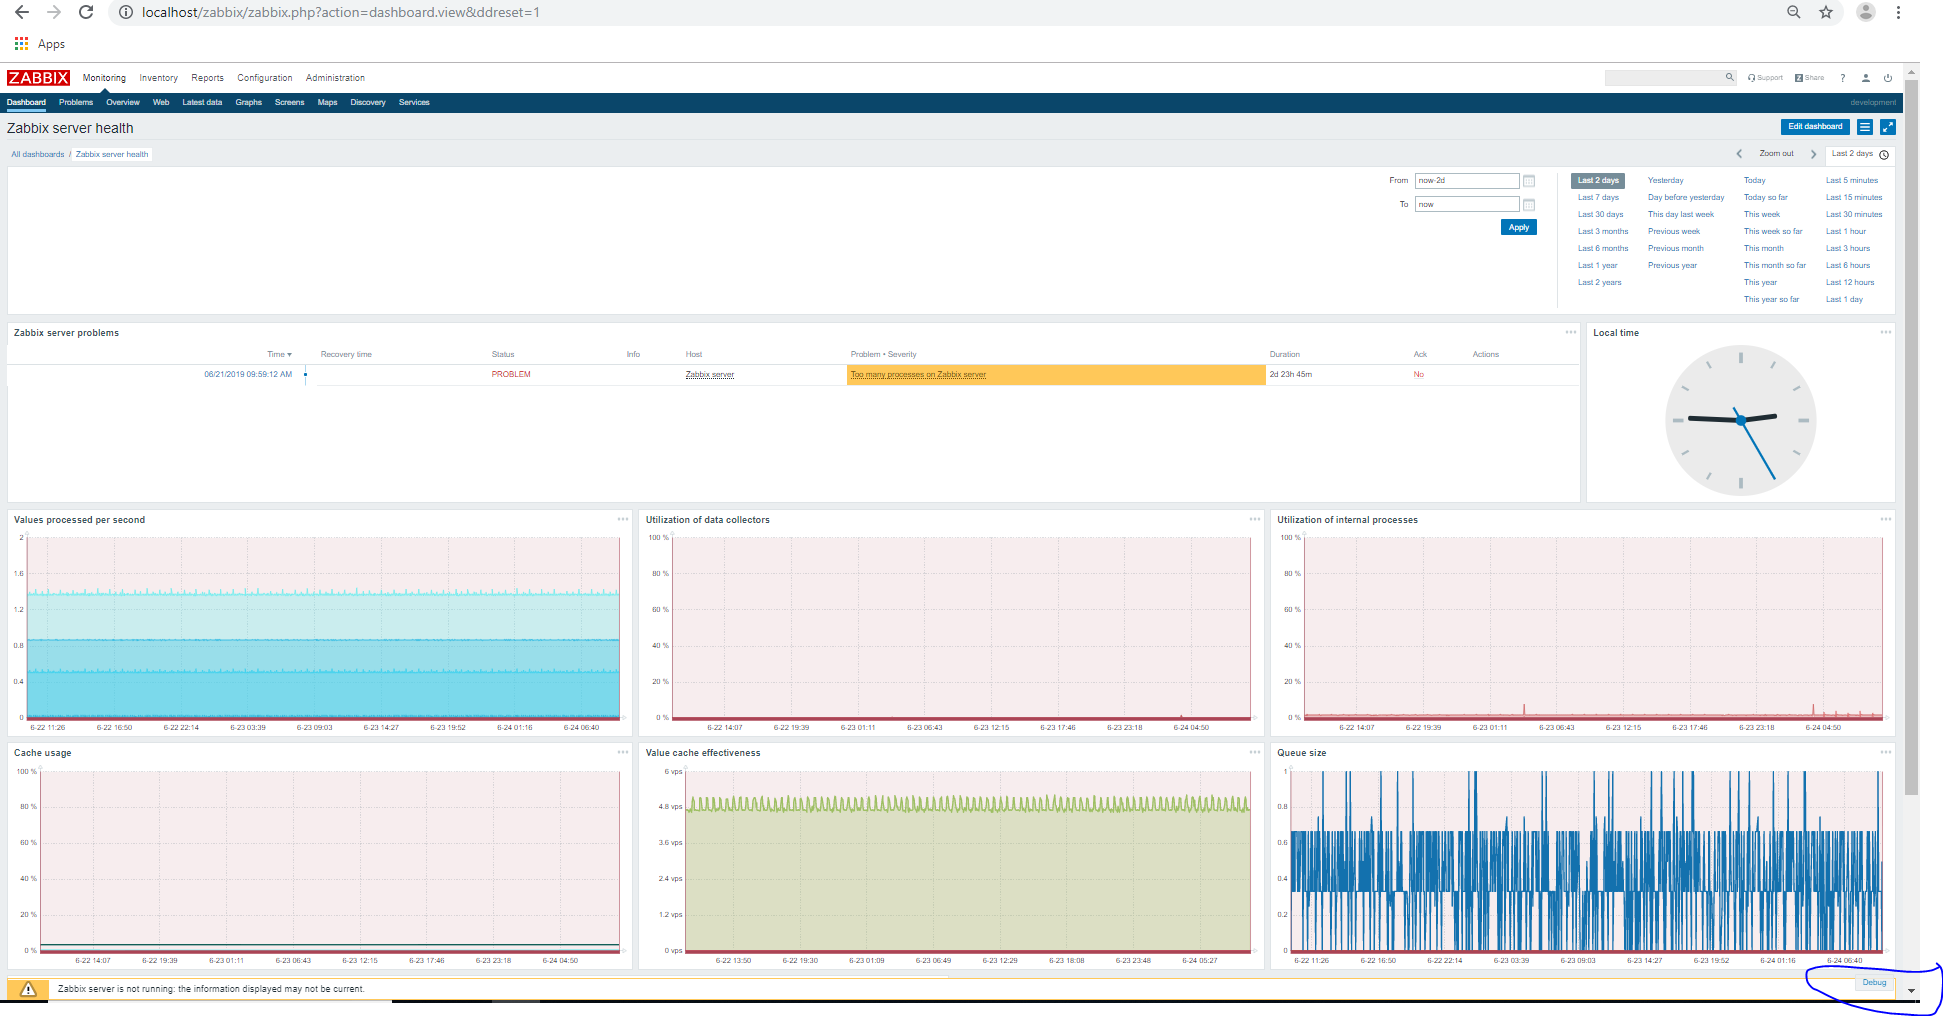
Task: Click Zoom out time range
Action: [x=1776, y=154]
